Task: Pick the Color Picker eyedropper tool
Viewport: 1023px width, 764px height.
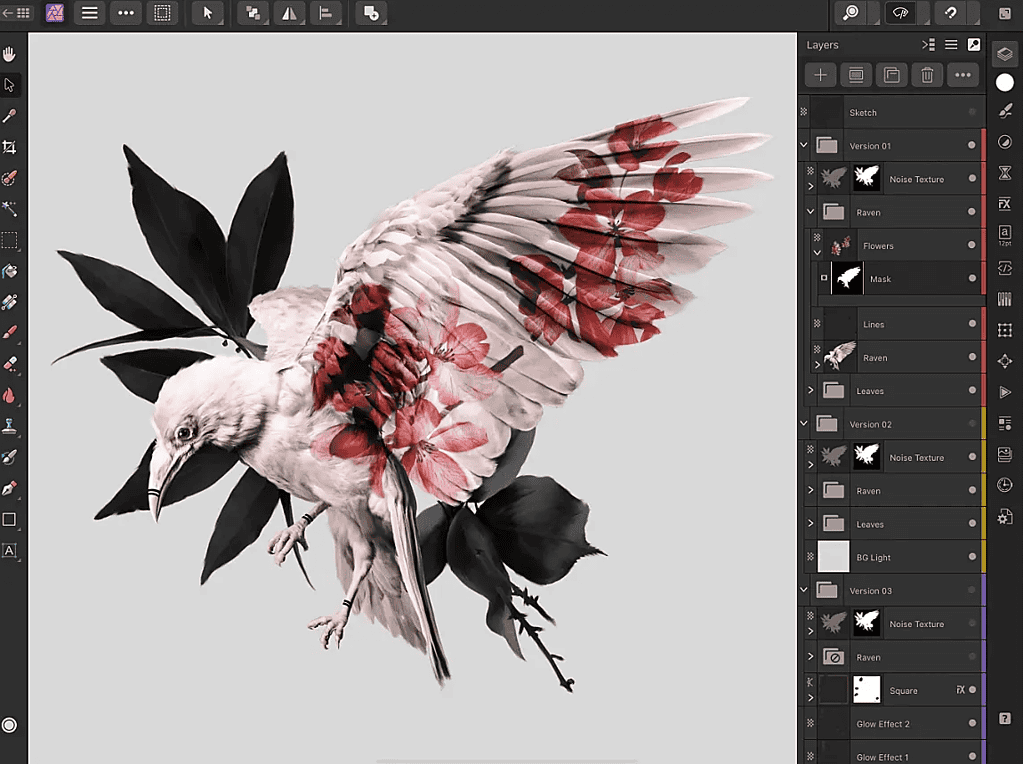Action: 9,116
